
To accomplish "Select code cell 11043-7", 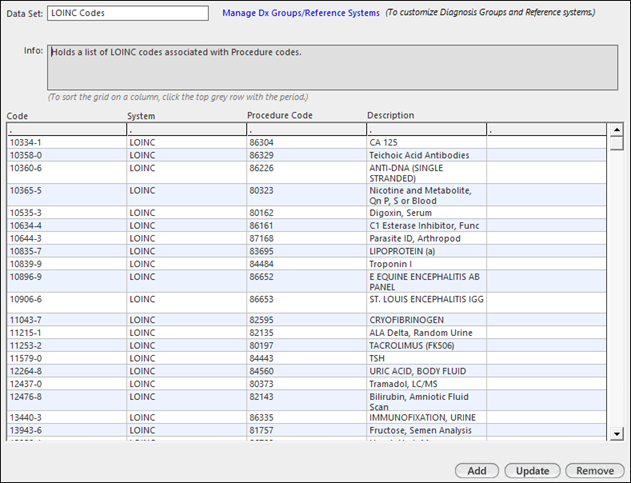I will pos(66,320).
